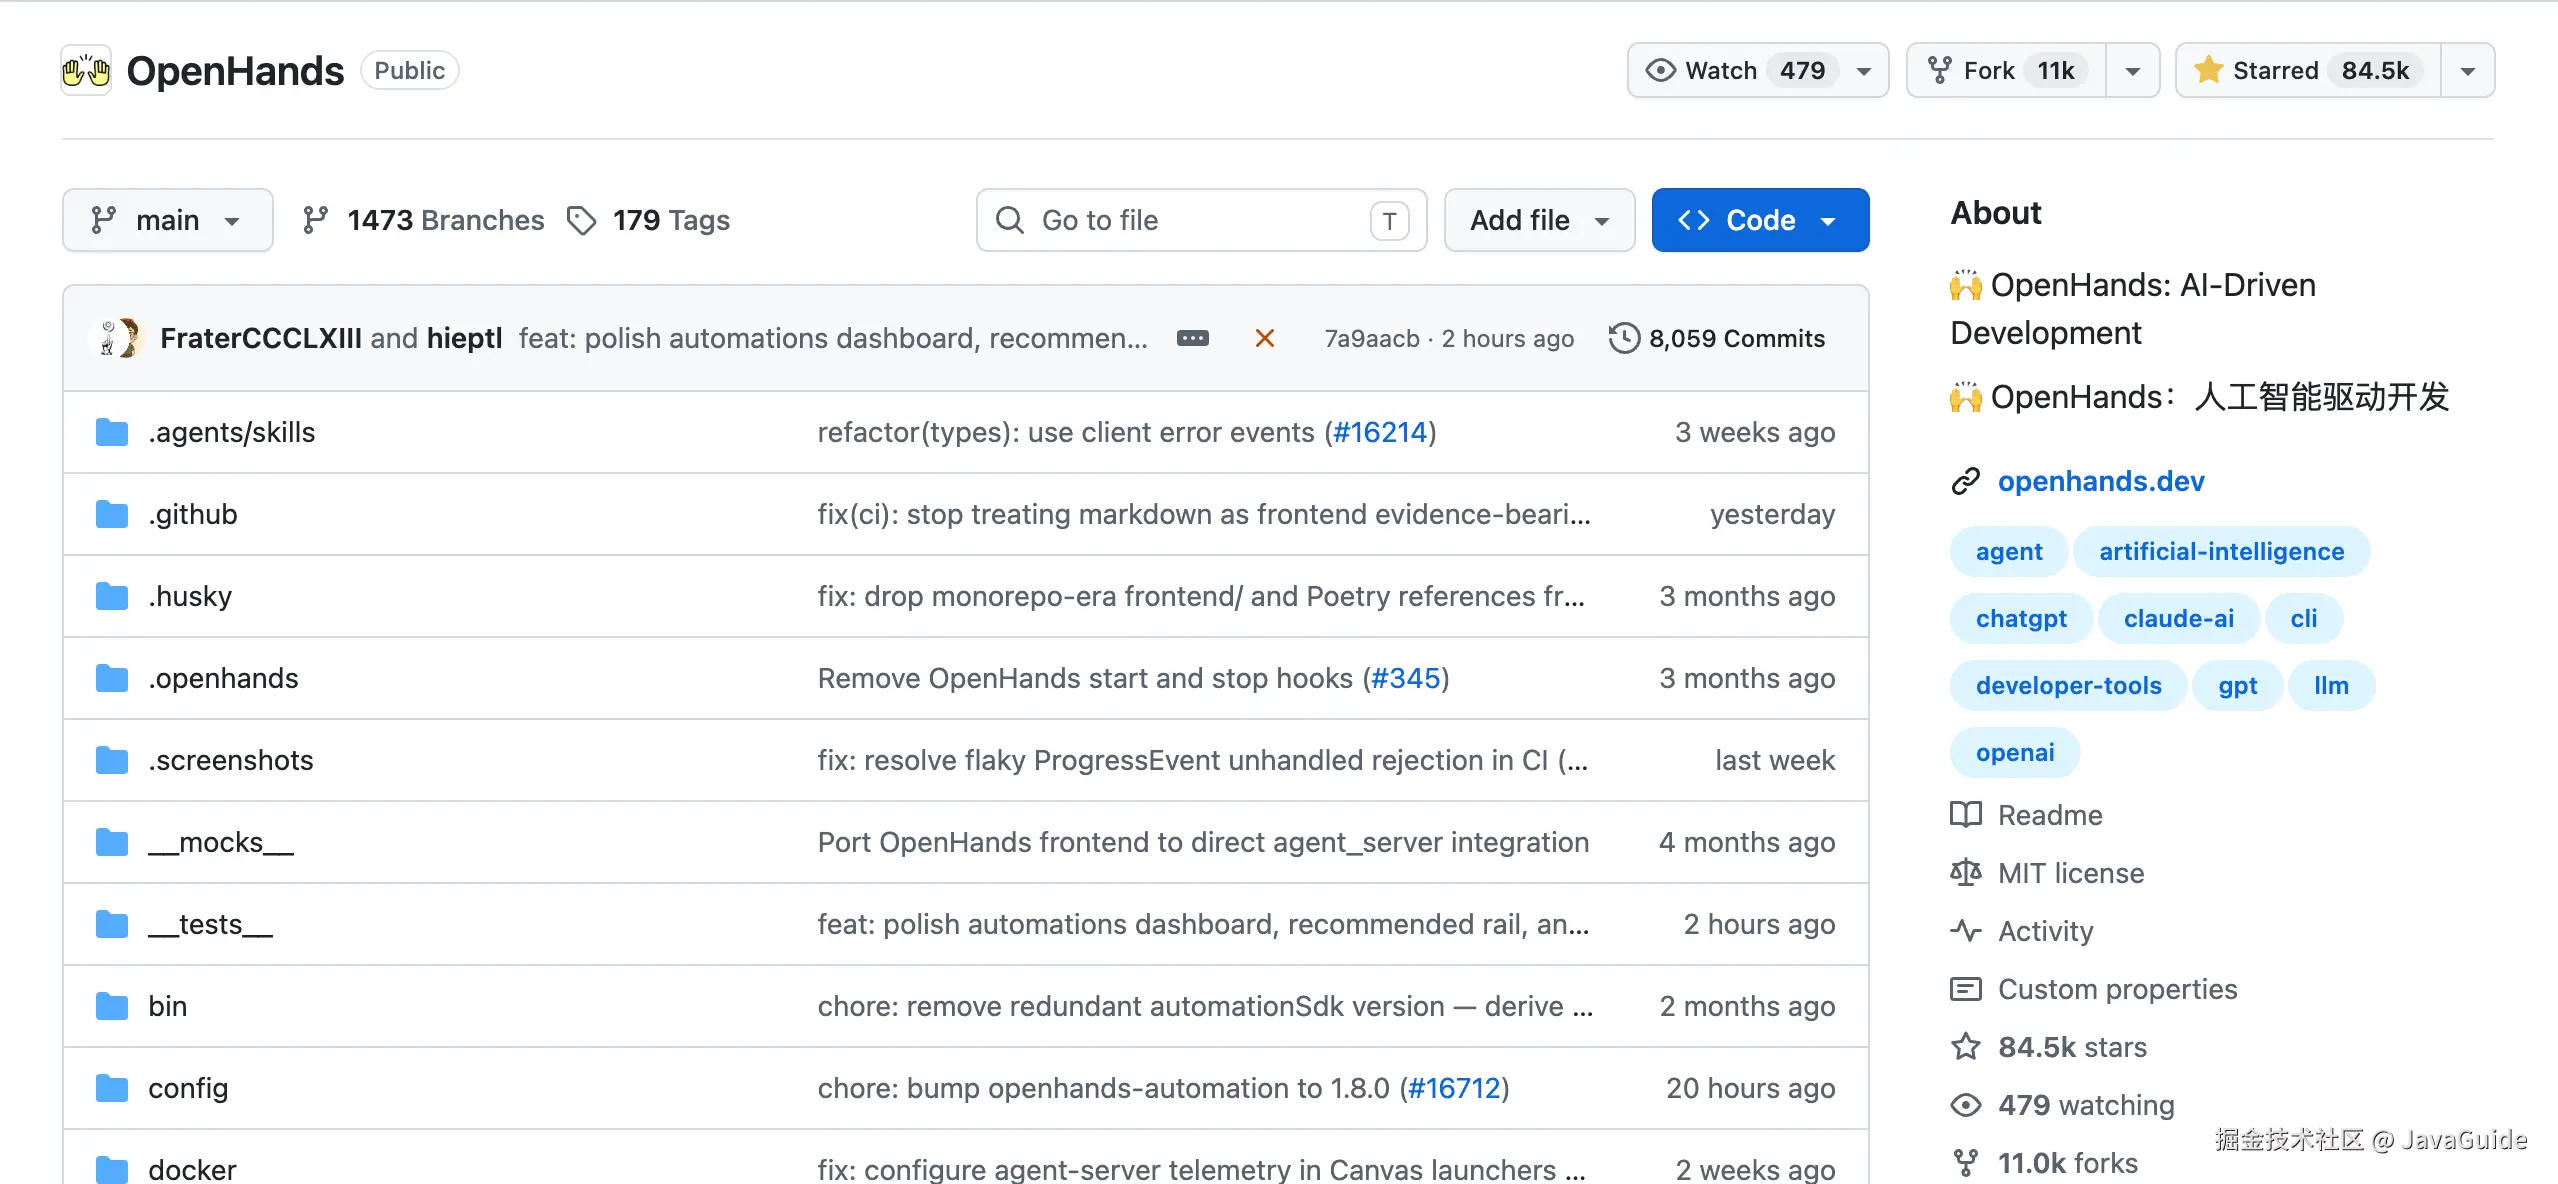Click the folder icon for __mocks__
Viewport: 2558px width, 1184px height.
coord(112,842)
